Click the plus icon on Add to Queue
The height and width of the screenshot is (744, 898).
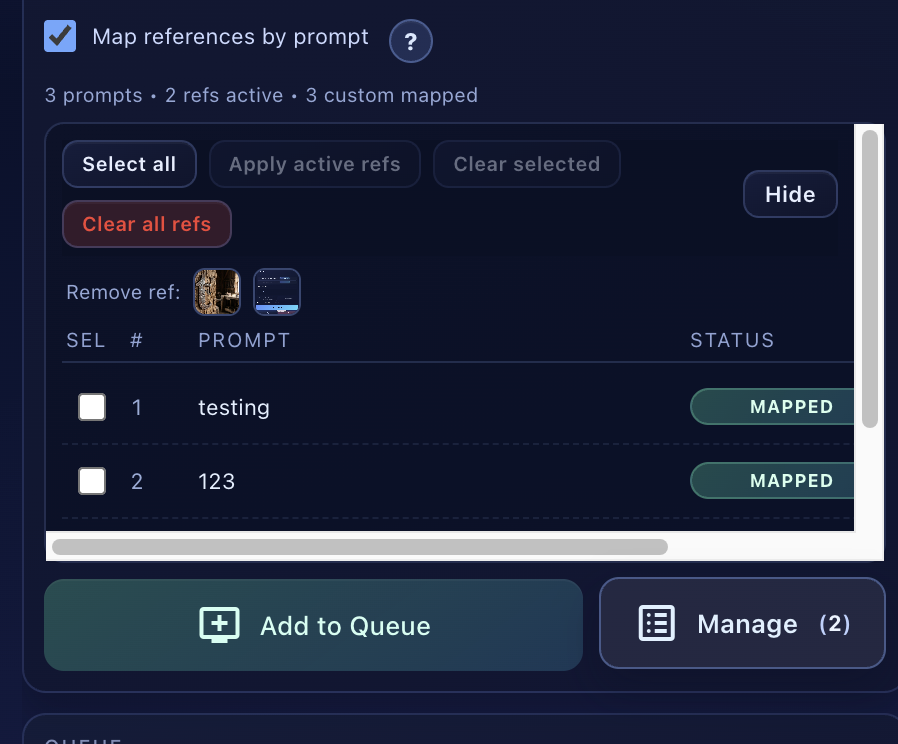coord(218,623)
